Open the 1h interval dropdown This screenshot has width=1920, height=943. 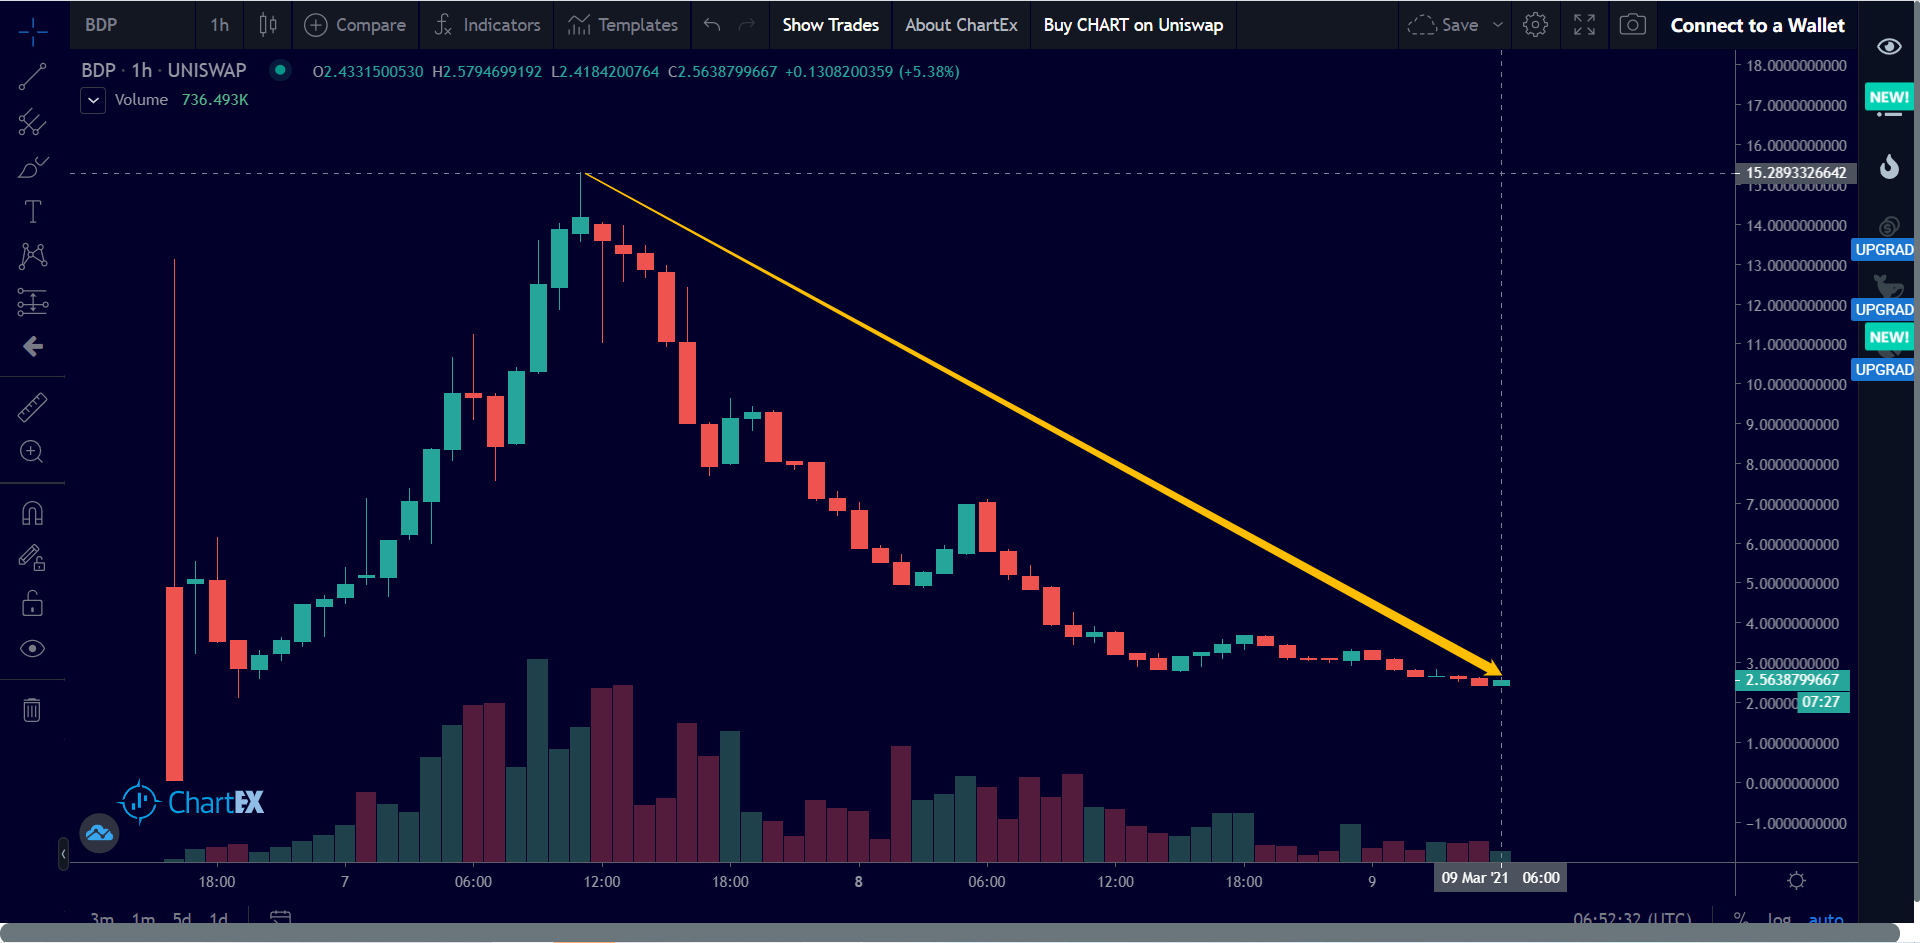pyautogui.click(x=220, y=25)
